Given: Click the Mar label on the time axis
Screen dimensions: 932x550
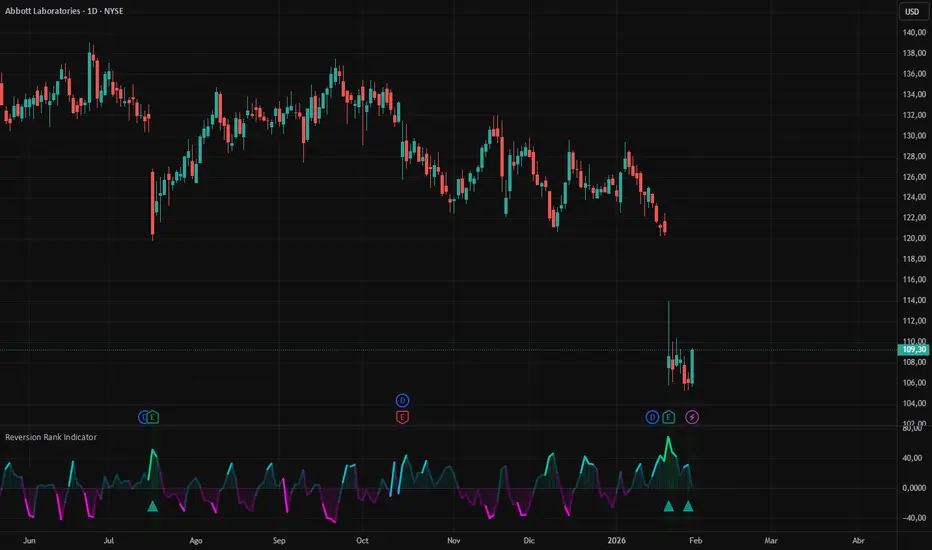Looking at the screenshot, I should [x=771, y=540].
